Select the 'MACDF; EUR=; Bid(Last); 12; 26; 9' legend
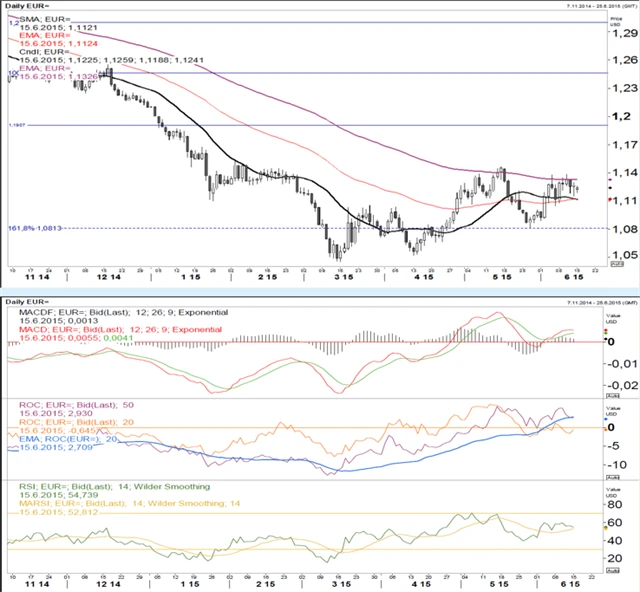 click(124, 312)
